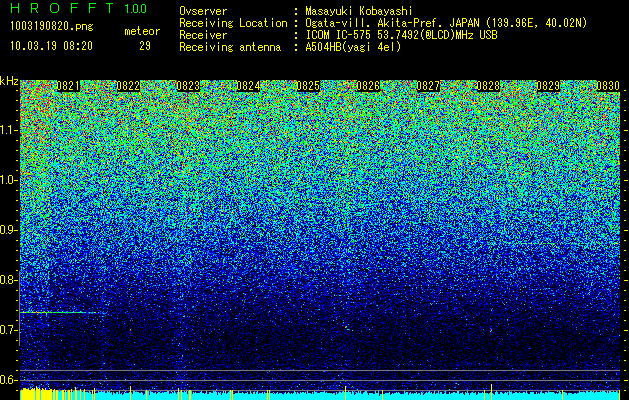Click the 0825 time marker
The image size is (629, 400).
coord(308,86)
